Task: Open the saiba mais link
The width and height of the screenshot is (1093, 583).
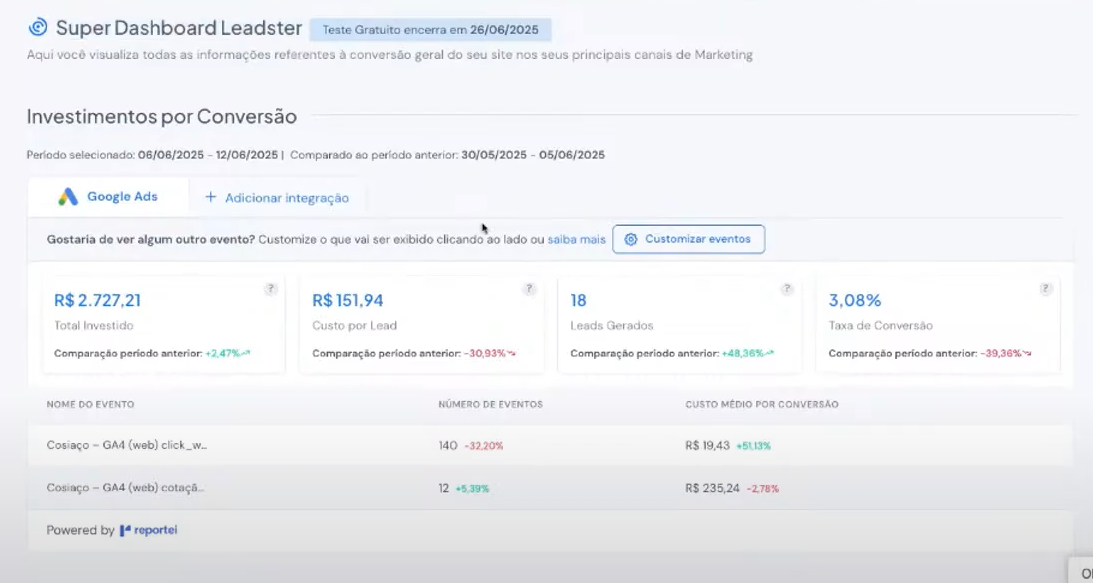Action: click(576, 239)
